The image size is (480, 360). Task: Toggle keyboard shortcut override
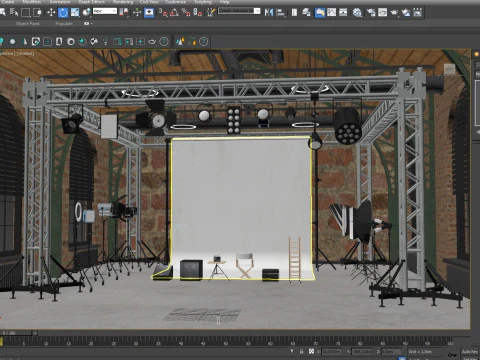point(149,13)
